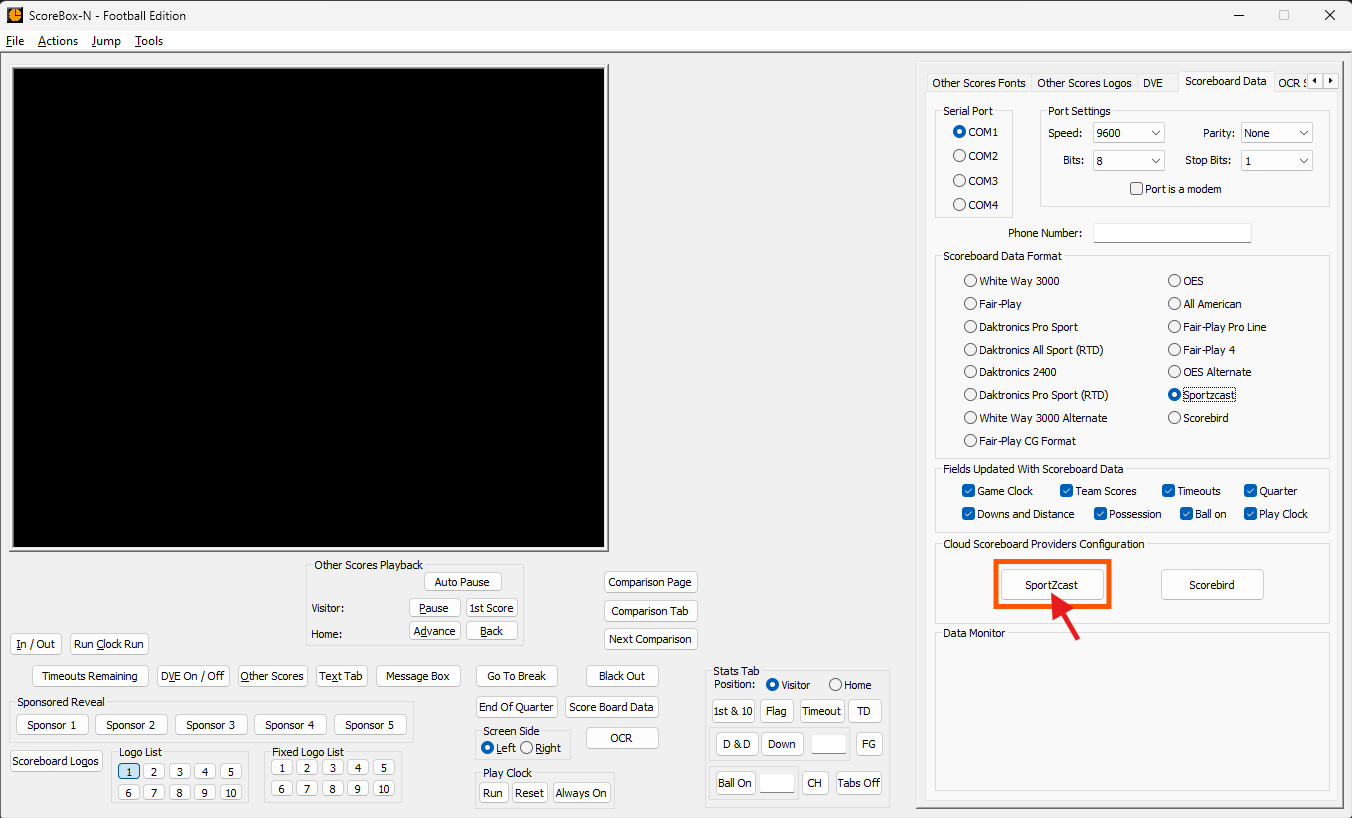Click the Go To Break button

click(517, 676)
